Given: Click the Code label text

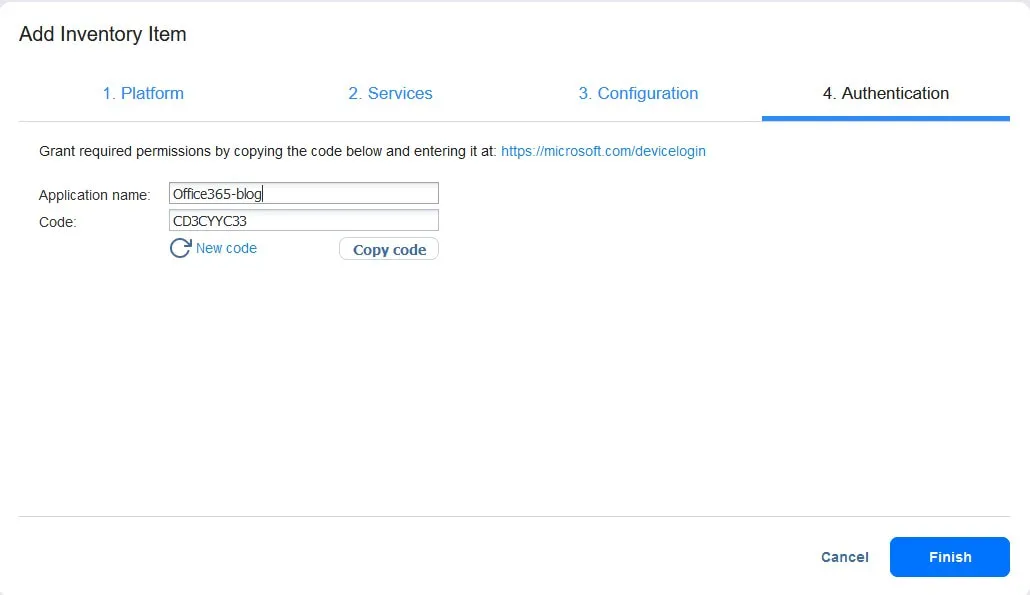Looking at the screenshot, I should point(57,222).
